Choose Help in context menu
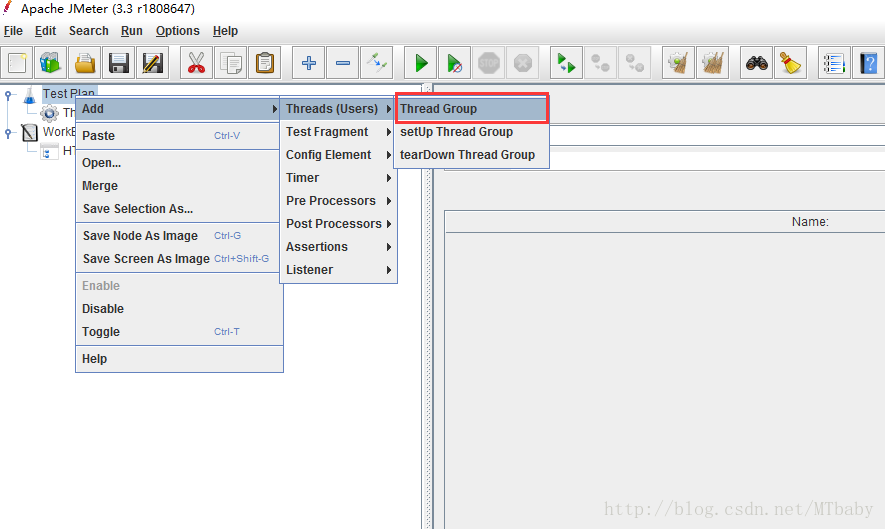885x529 pixels. [179, 359]
